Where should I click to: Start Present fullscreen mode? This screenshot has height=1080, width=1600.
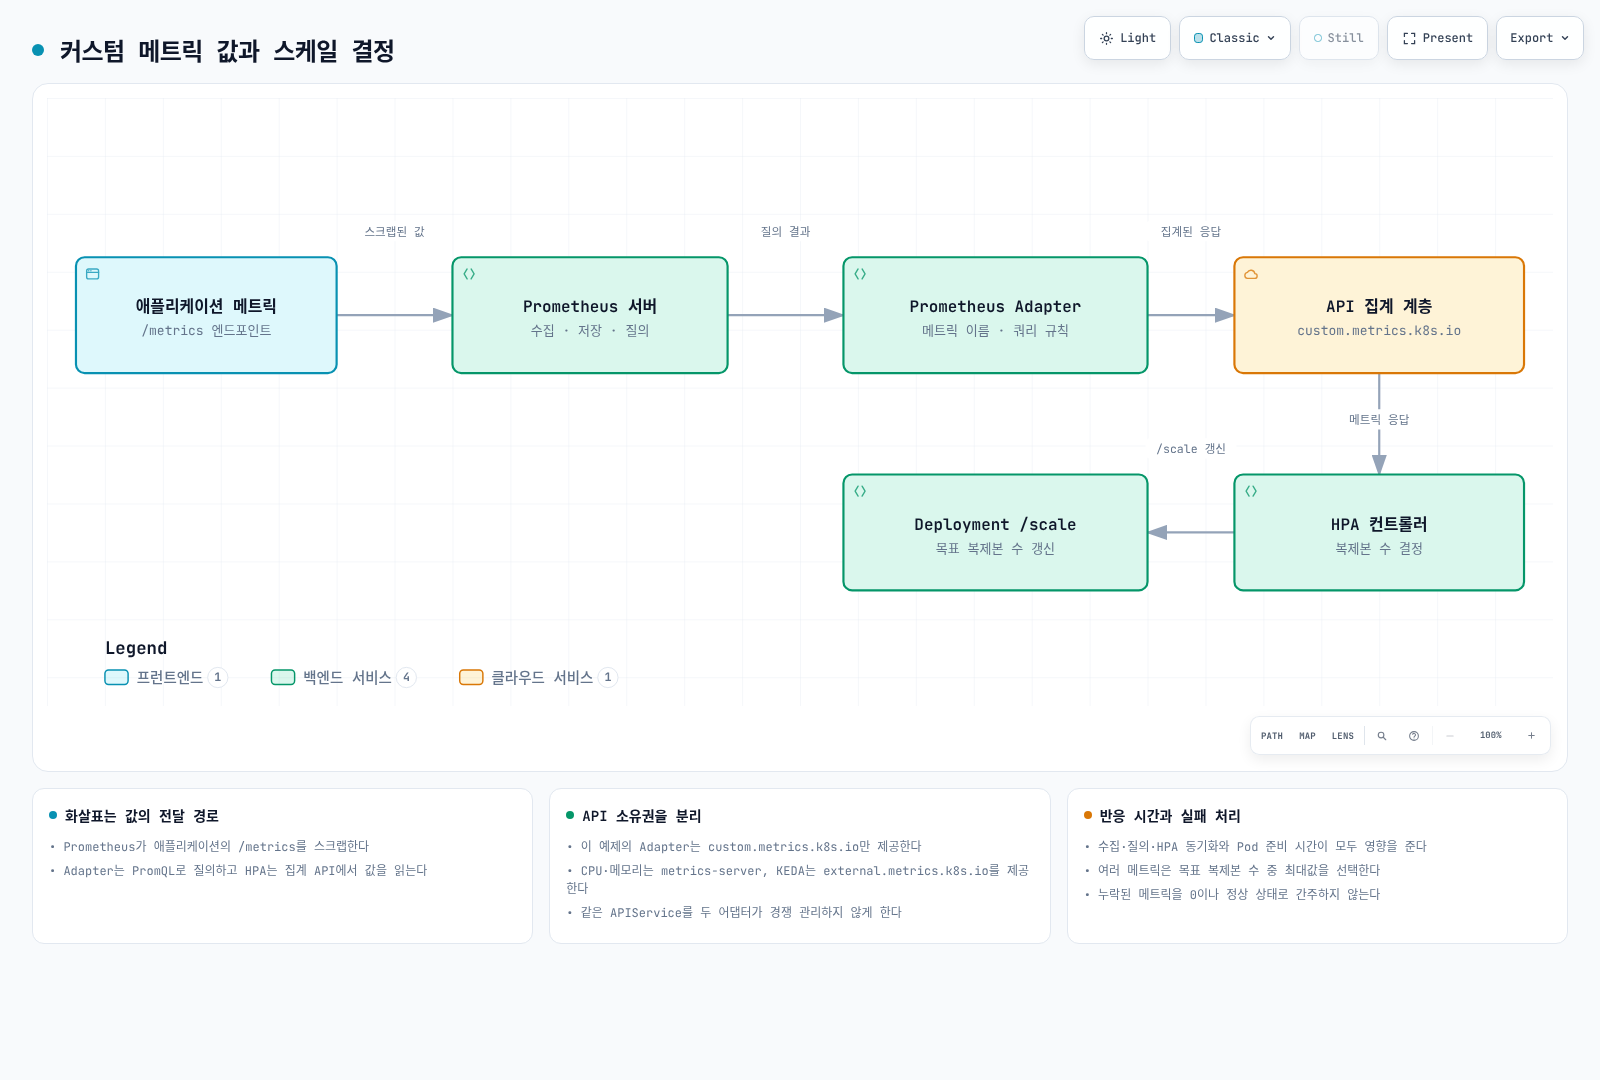pos(1437,38)
